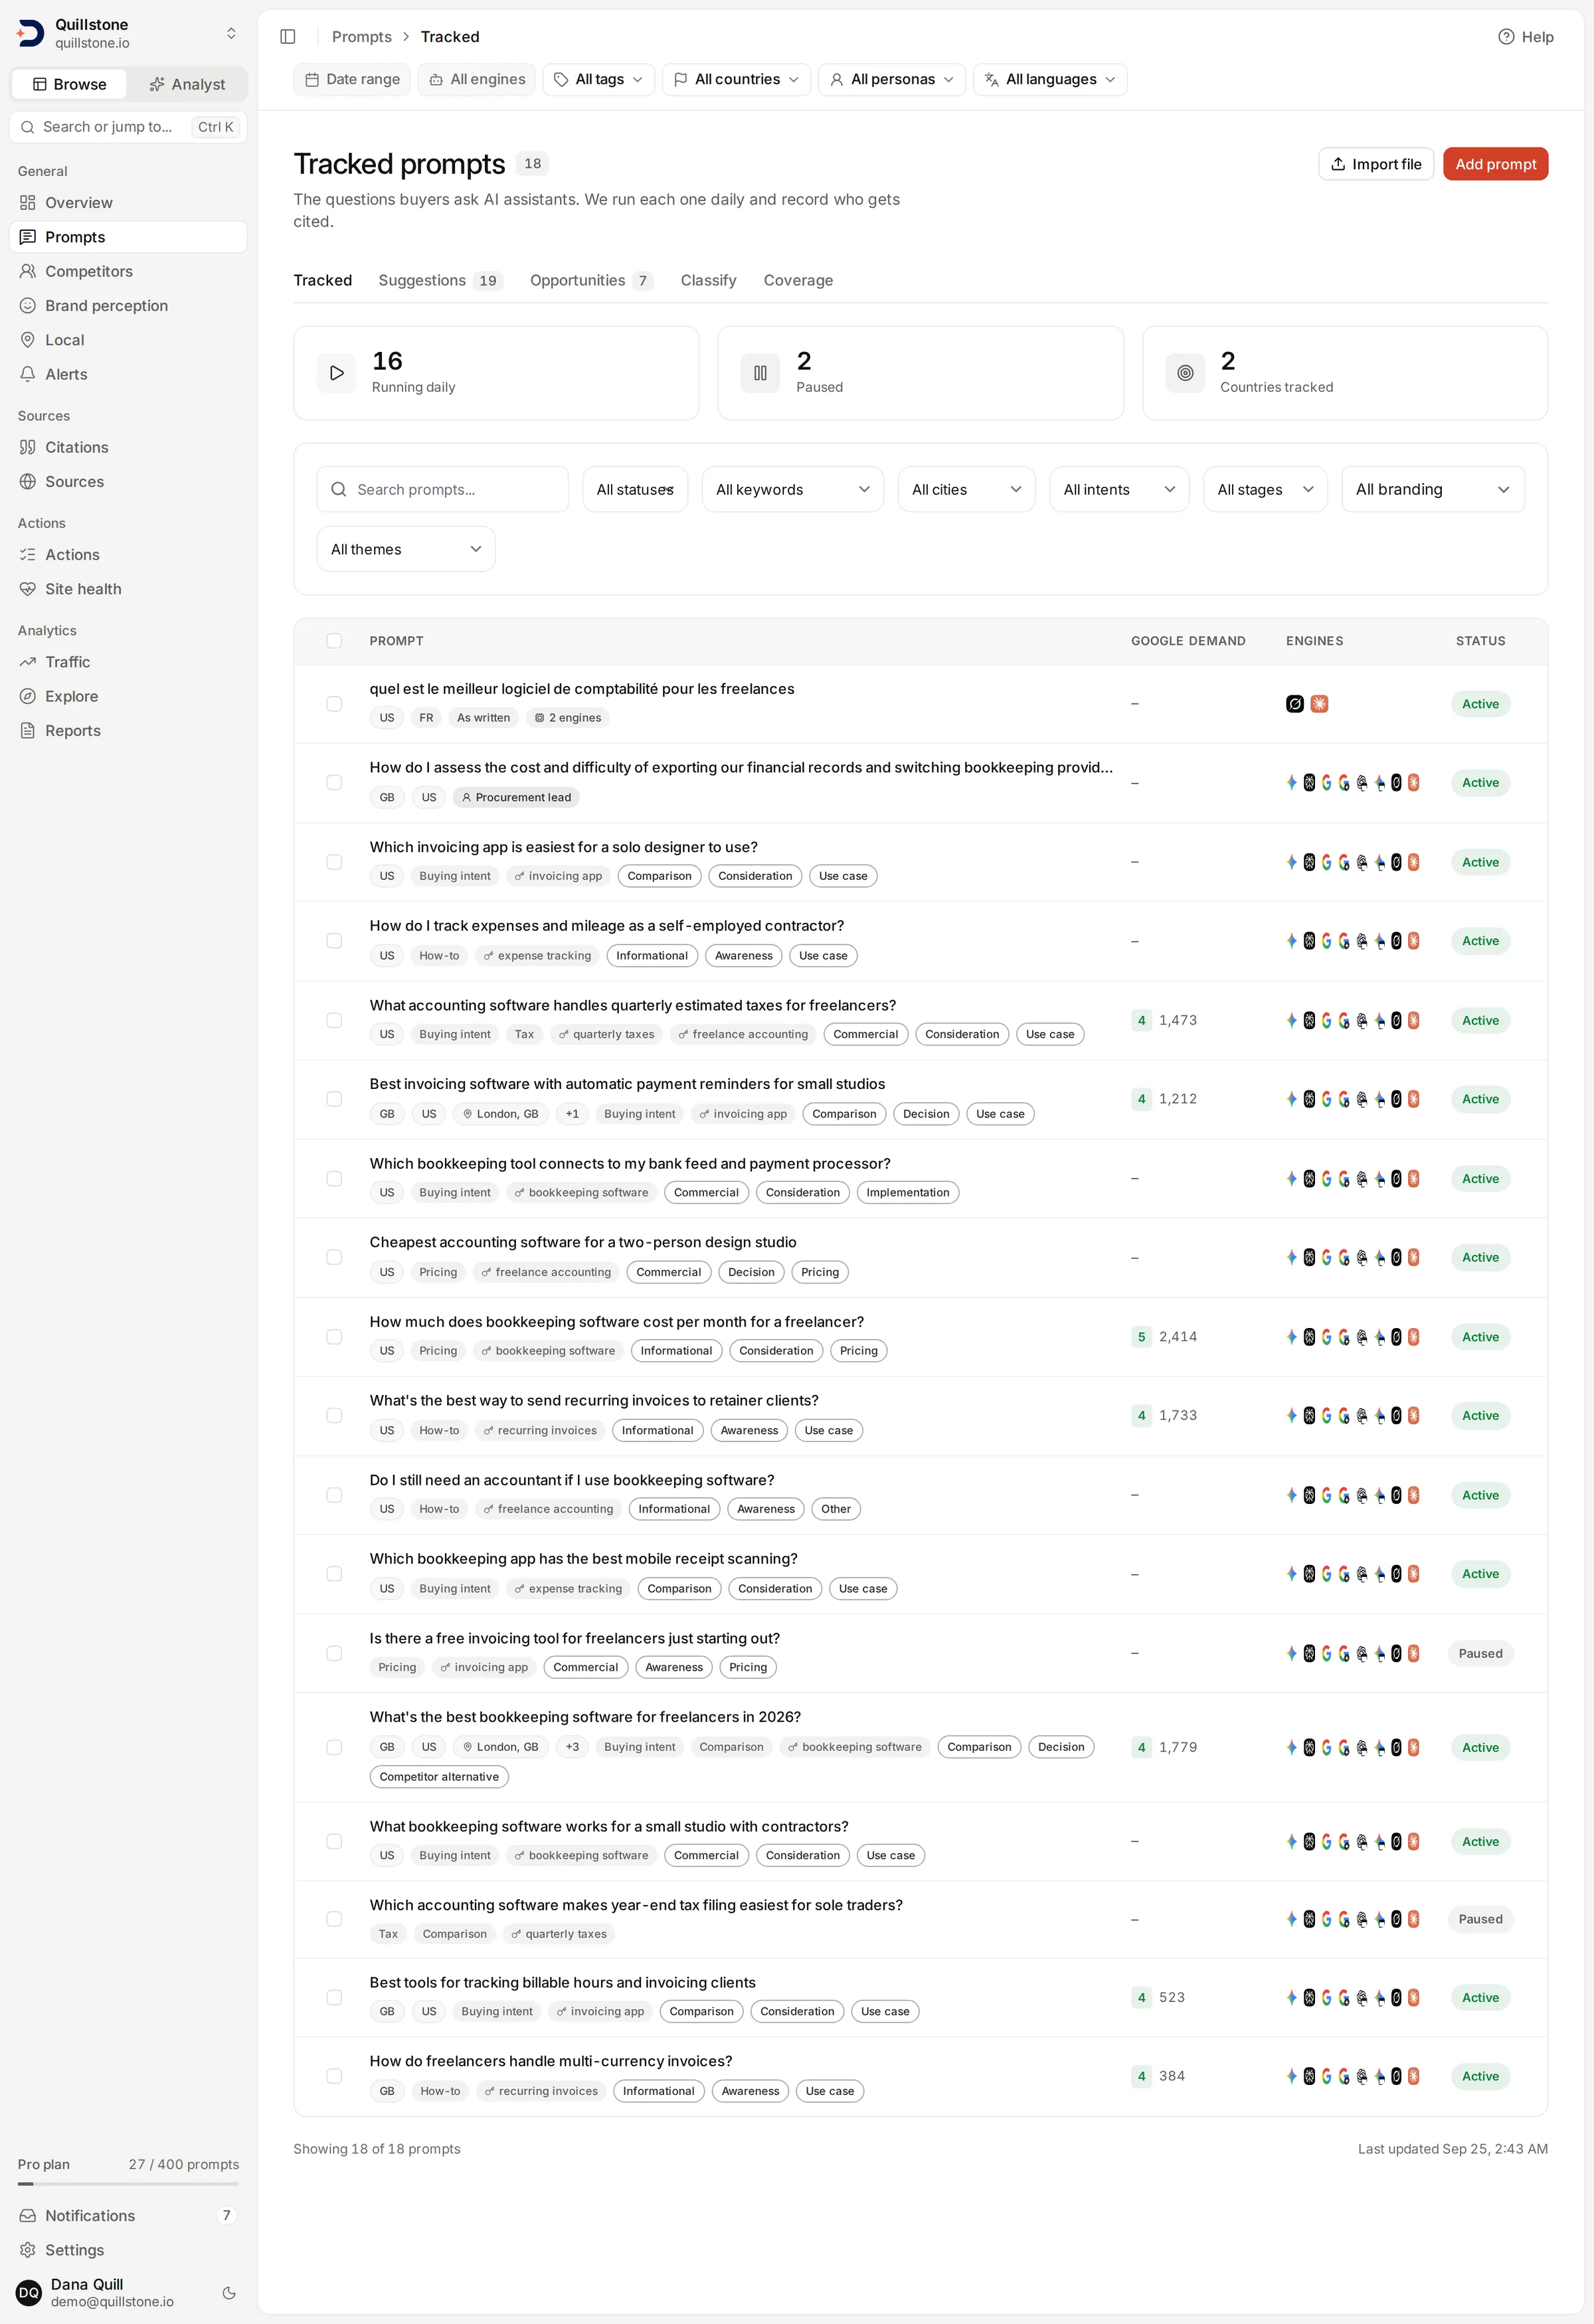
Task: Open Reports in the sidebar
Action: click(128, 731)
